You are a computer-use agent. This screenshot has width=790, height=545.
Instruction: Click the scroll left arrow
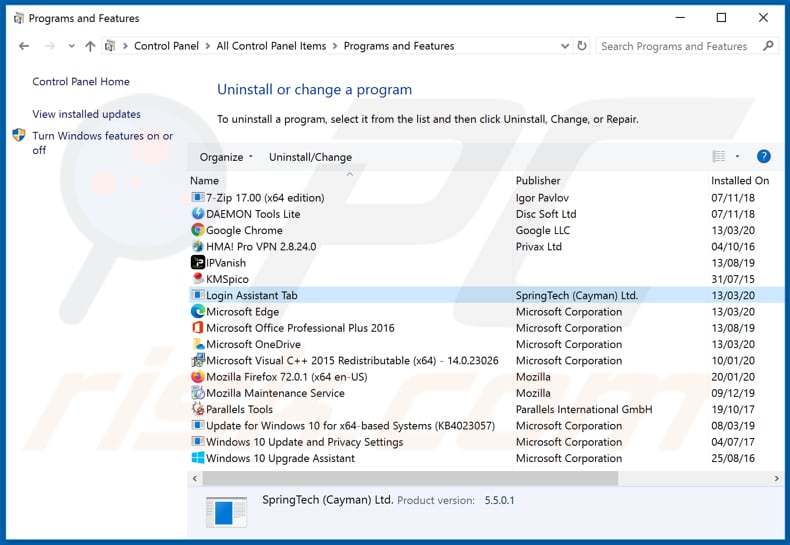pos(195,479)
